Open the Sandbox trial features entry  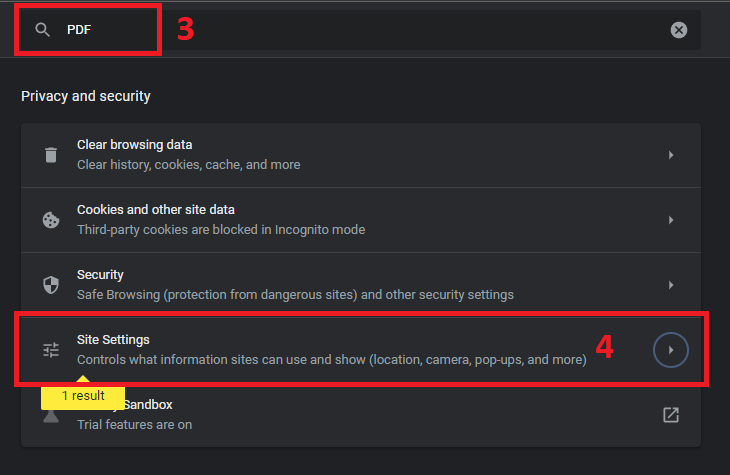coord(361,415)
